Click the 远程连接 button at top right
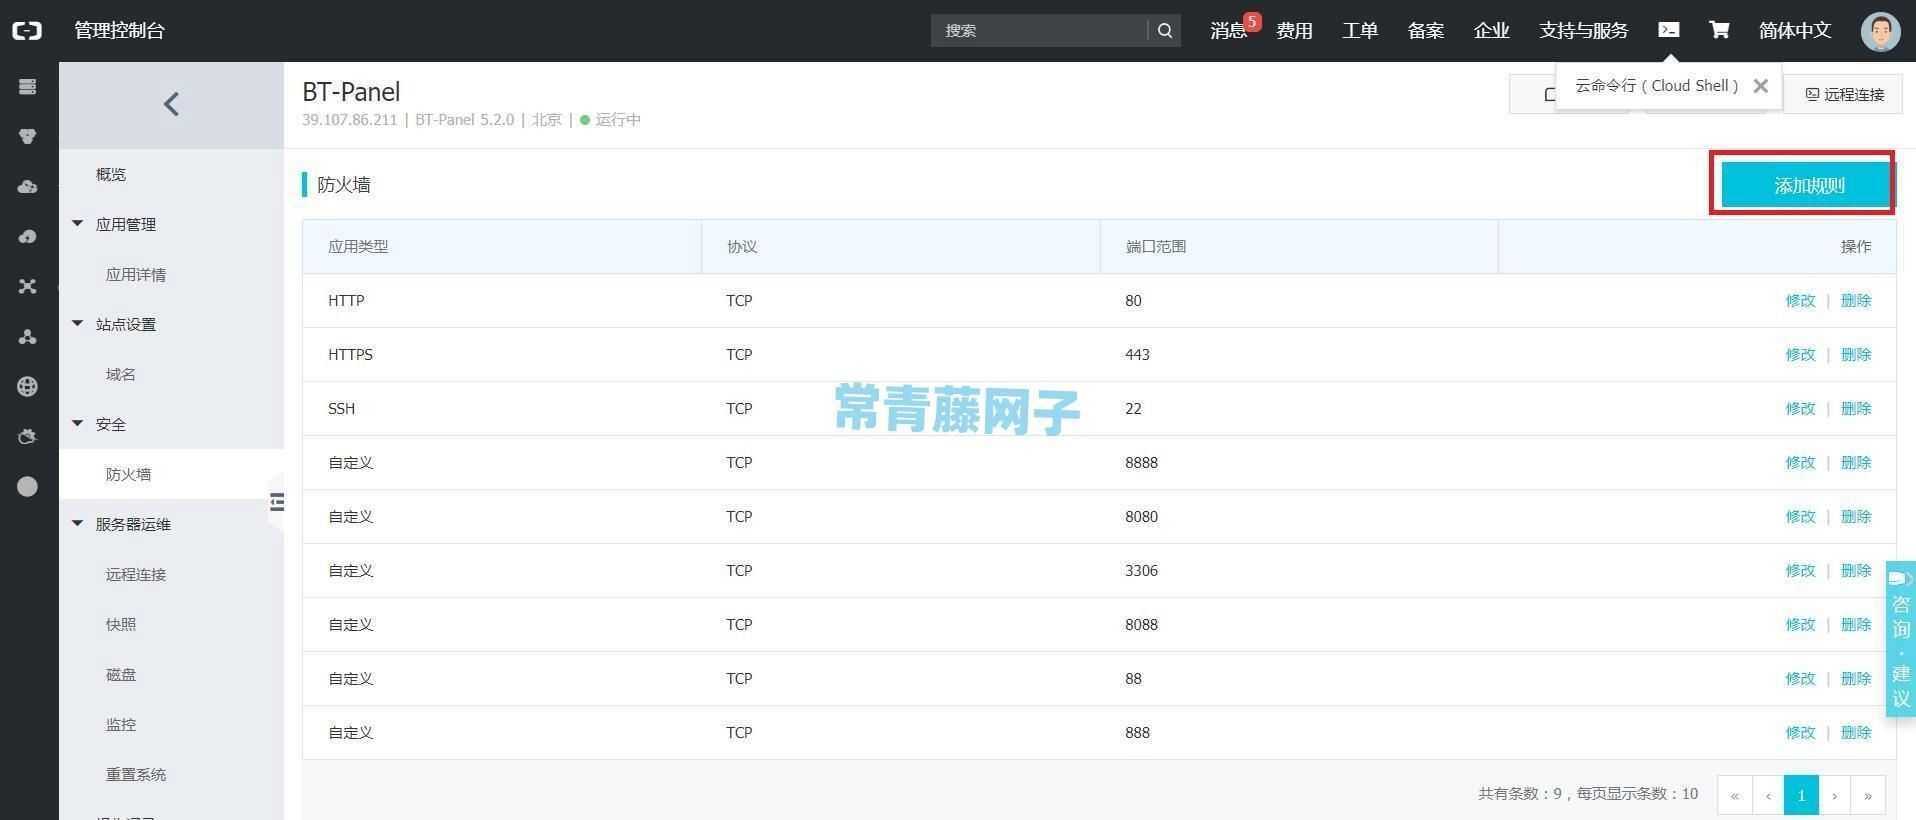This screenshot has width=1916, height=820. tap(1844, 94)
